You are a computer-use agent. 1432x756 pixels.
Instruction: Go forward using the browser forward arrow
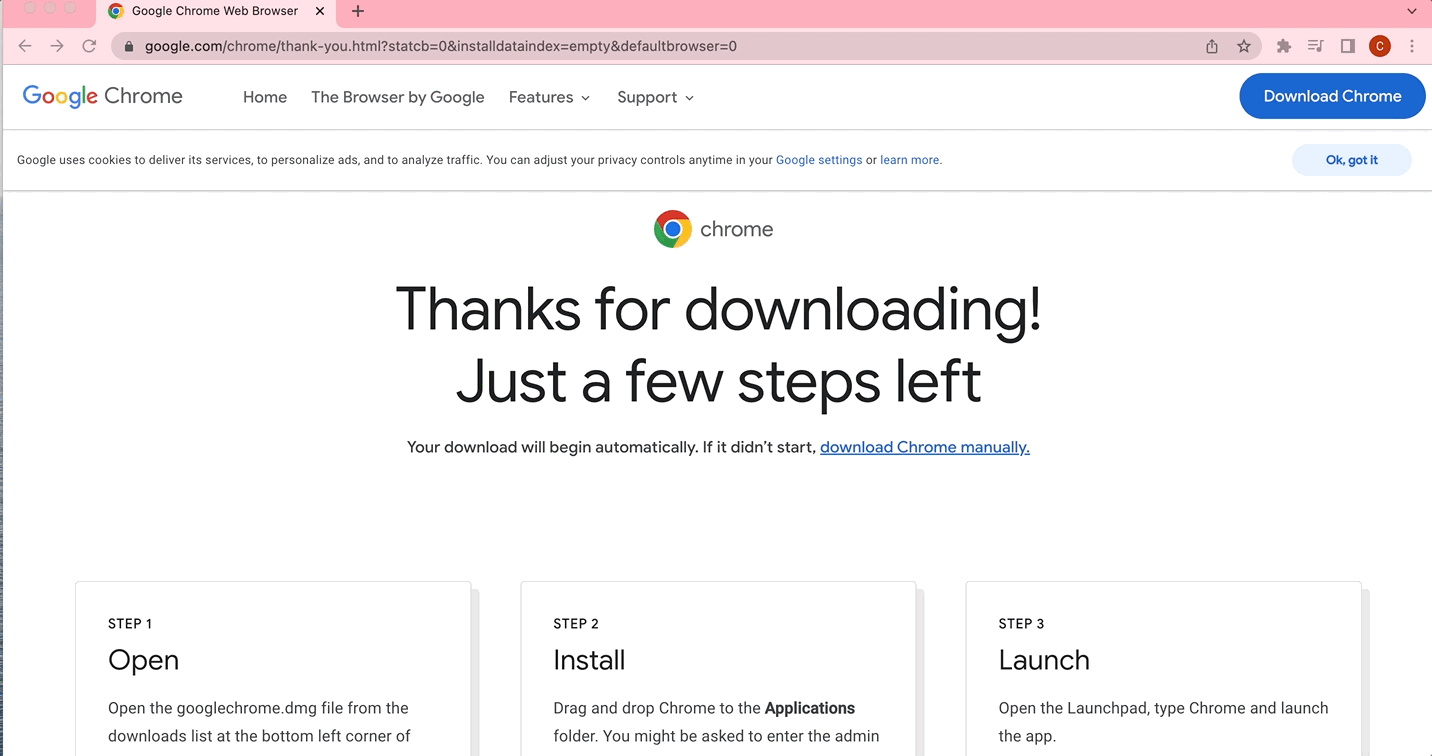(57, 46)
